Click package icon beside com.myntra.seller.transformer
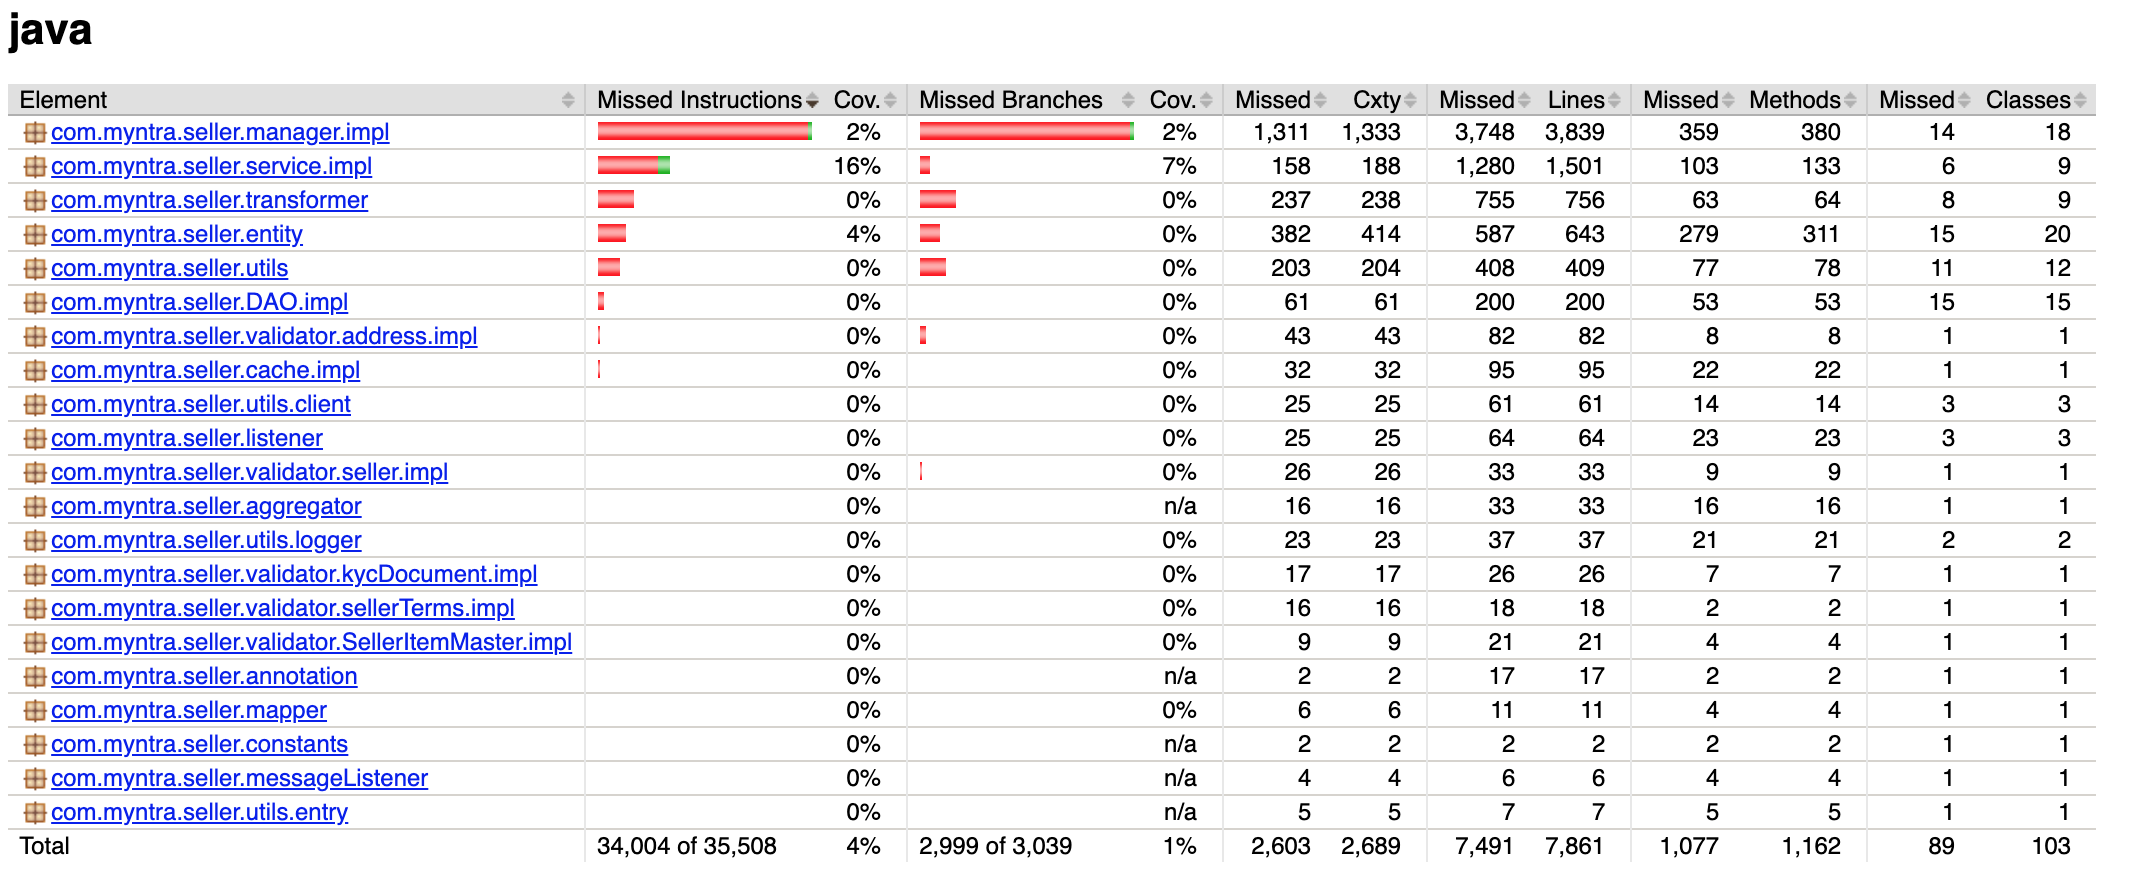The image size is (2148, 886). point(35,200)
